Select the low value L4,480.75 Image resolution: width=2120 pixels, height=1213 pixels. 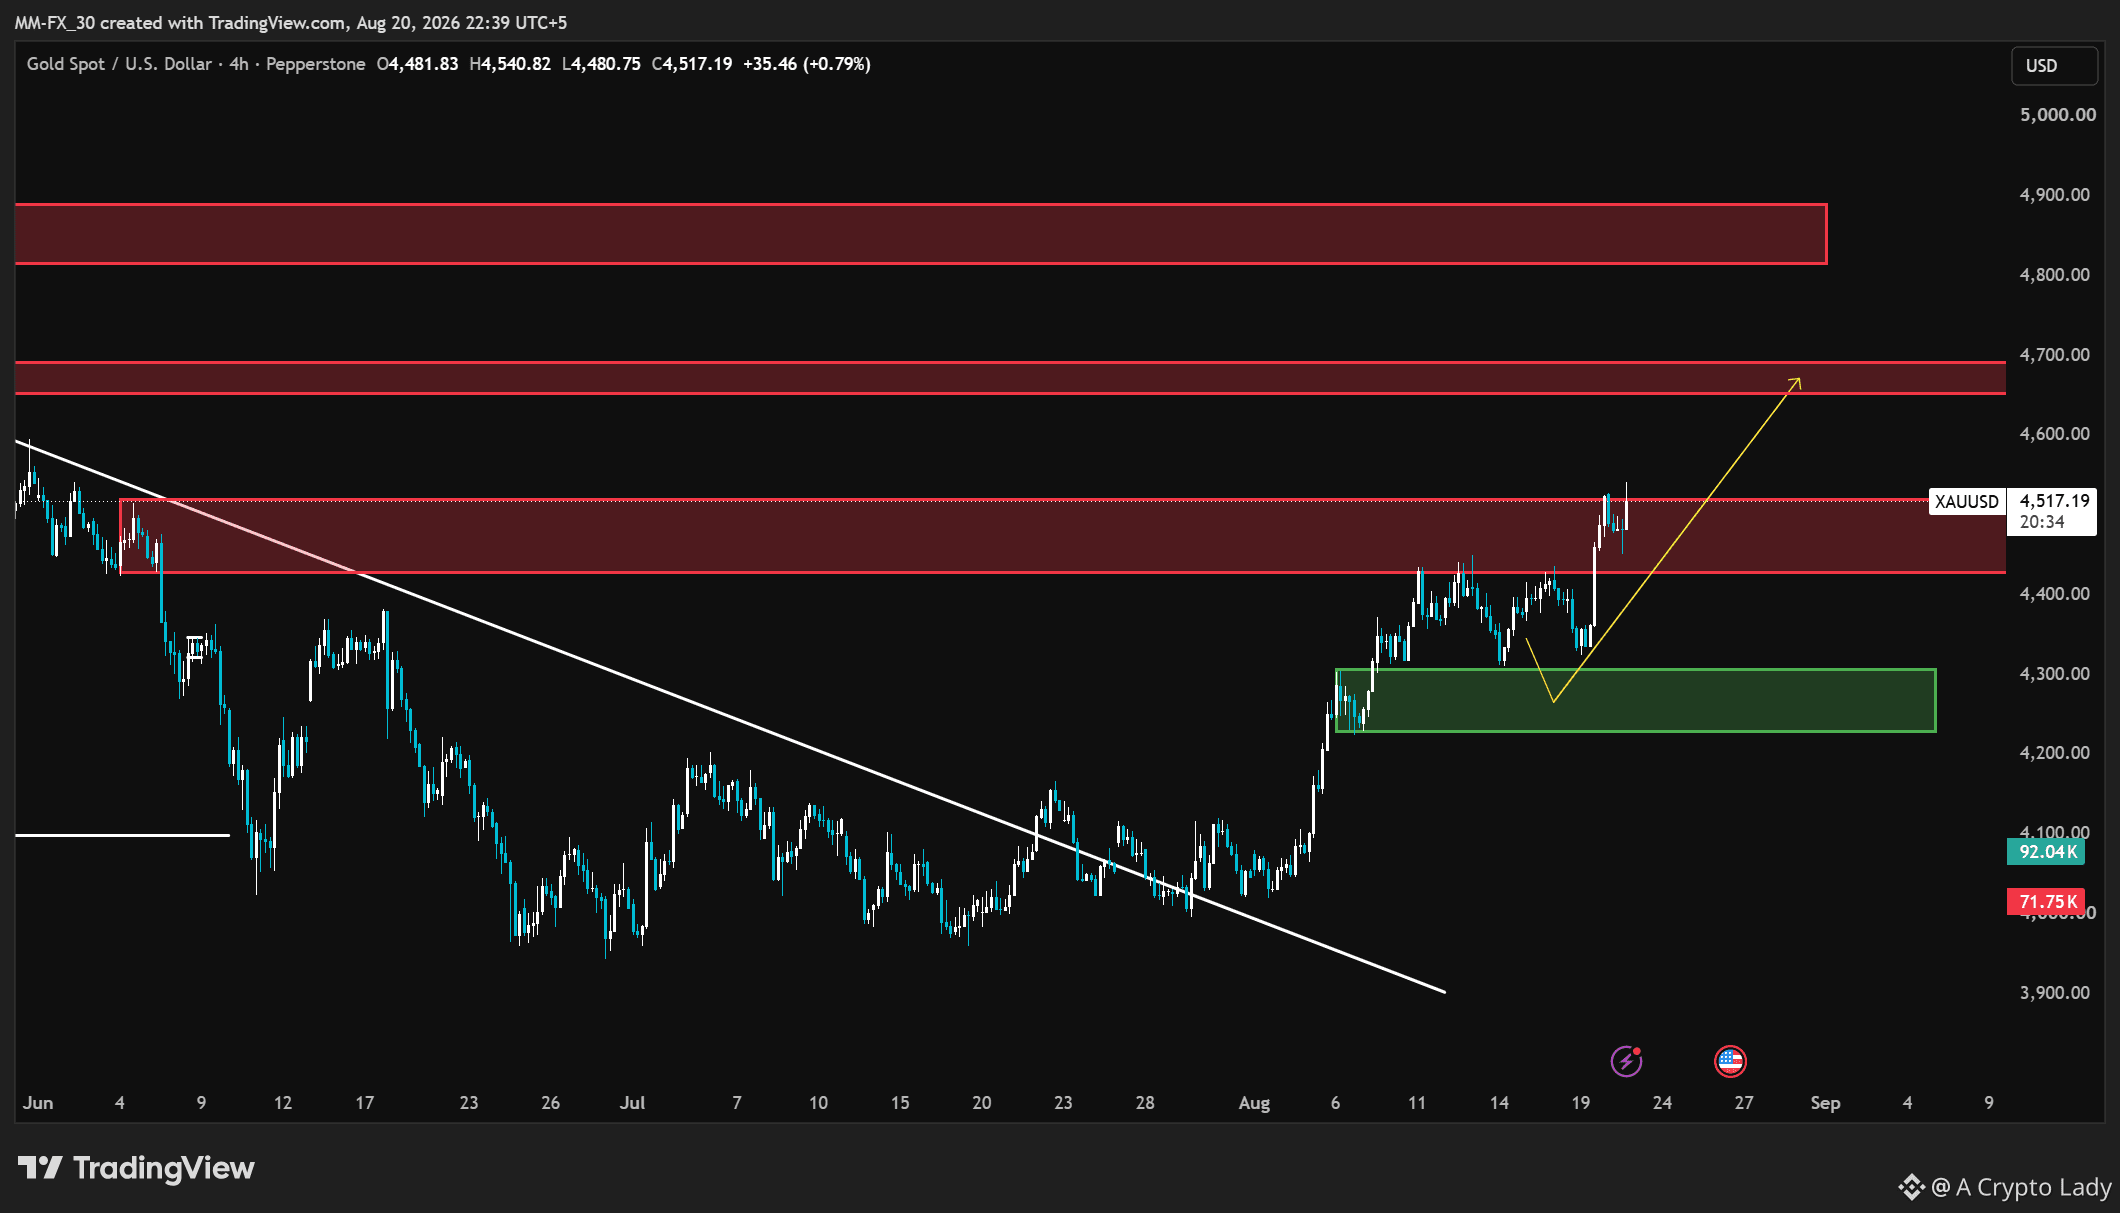tap(601, 64)
